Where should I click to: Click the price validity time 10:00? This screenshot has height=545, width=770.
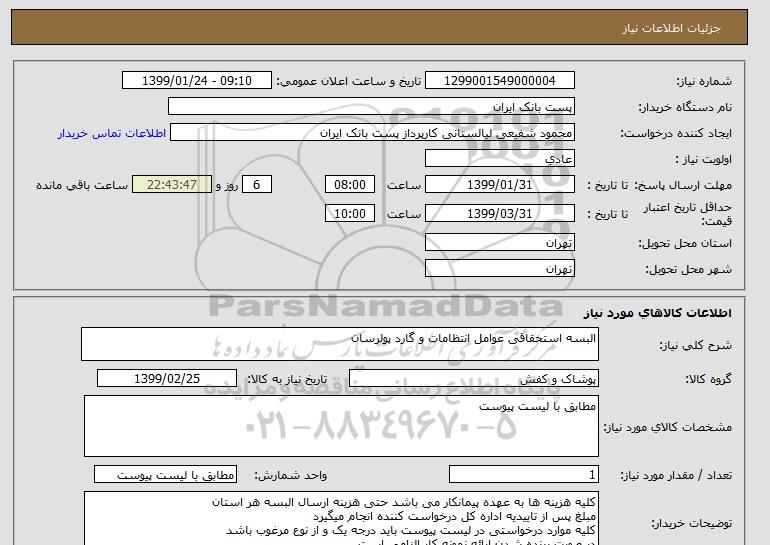pos(350,214)
